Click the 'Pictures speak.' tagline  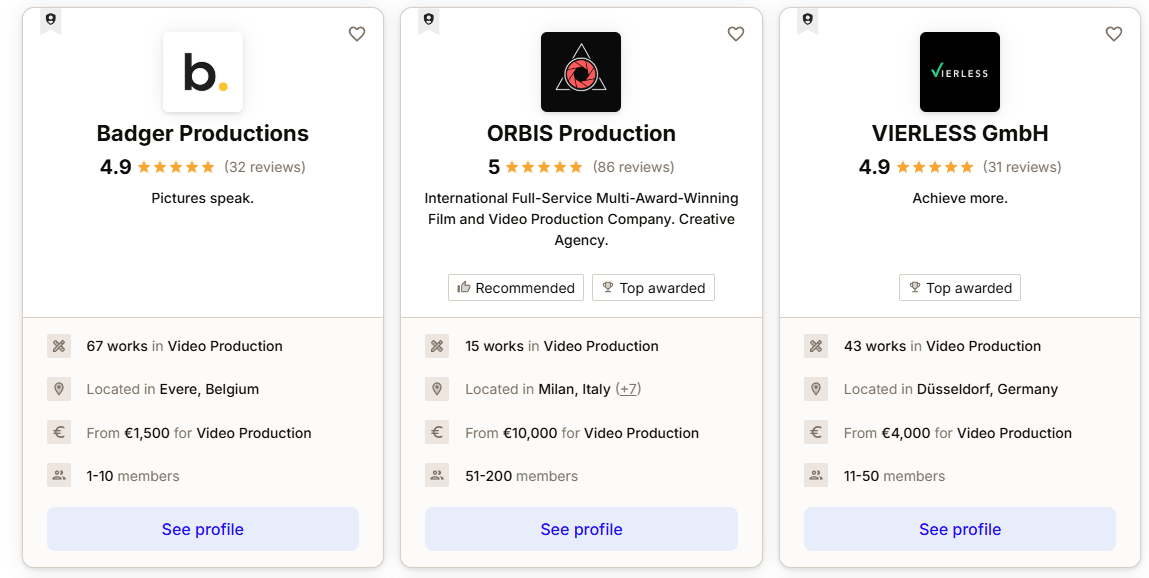coord(203,198)
